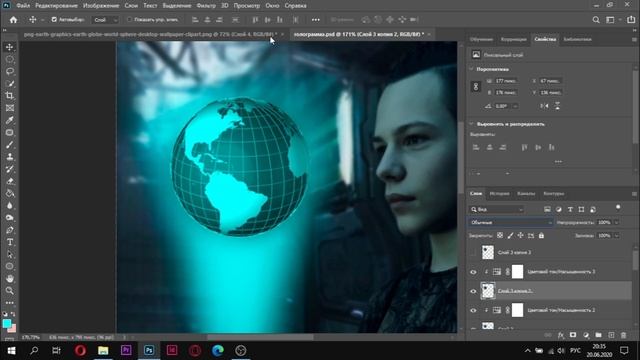Click the foreground cyan color swatch
Viewport: 640px width, 360px height.
coord(7,324)
